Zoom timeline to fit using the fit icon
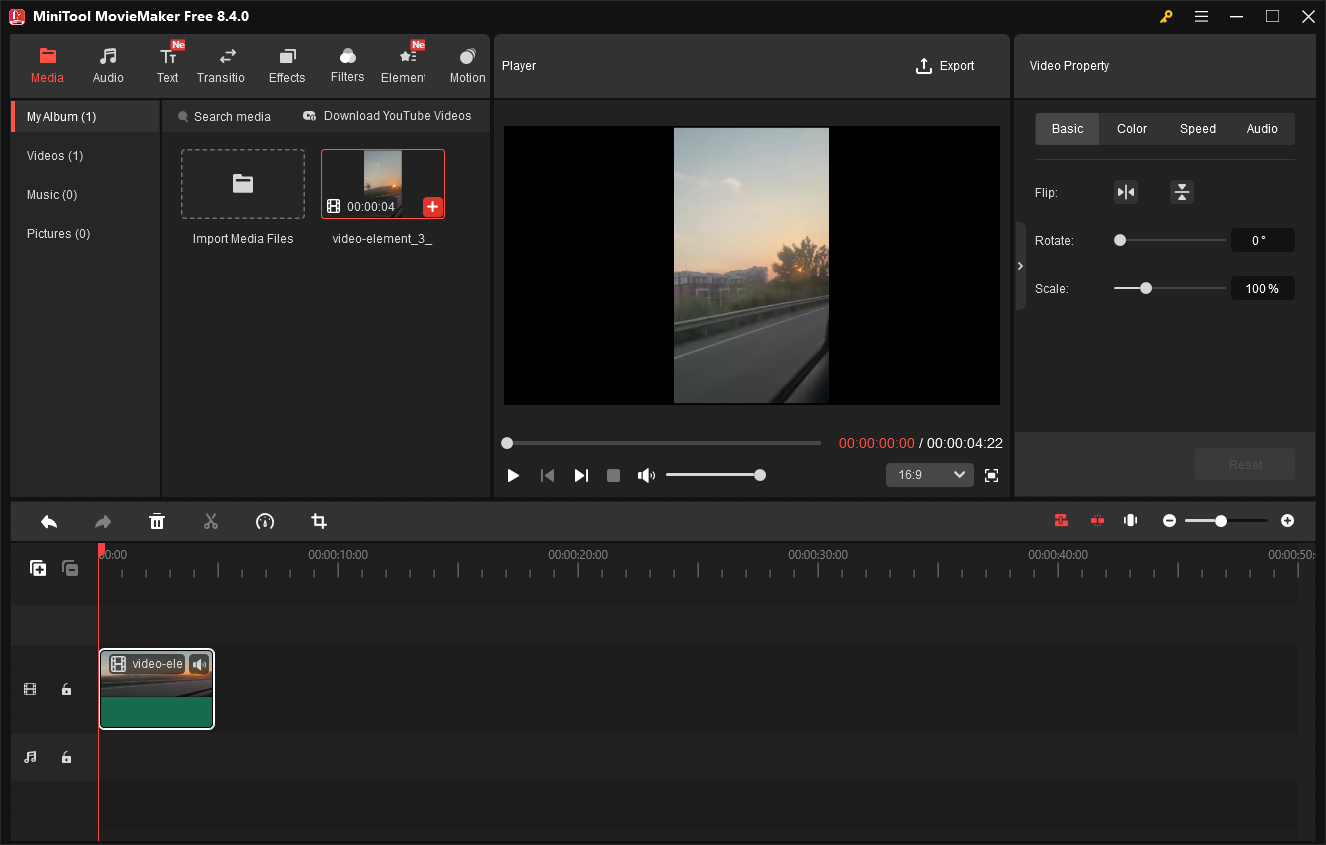Viewport: 1326px width, 845px height. click(1130, 520)
